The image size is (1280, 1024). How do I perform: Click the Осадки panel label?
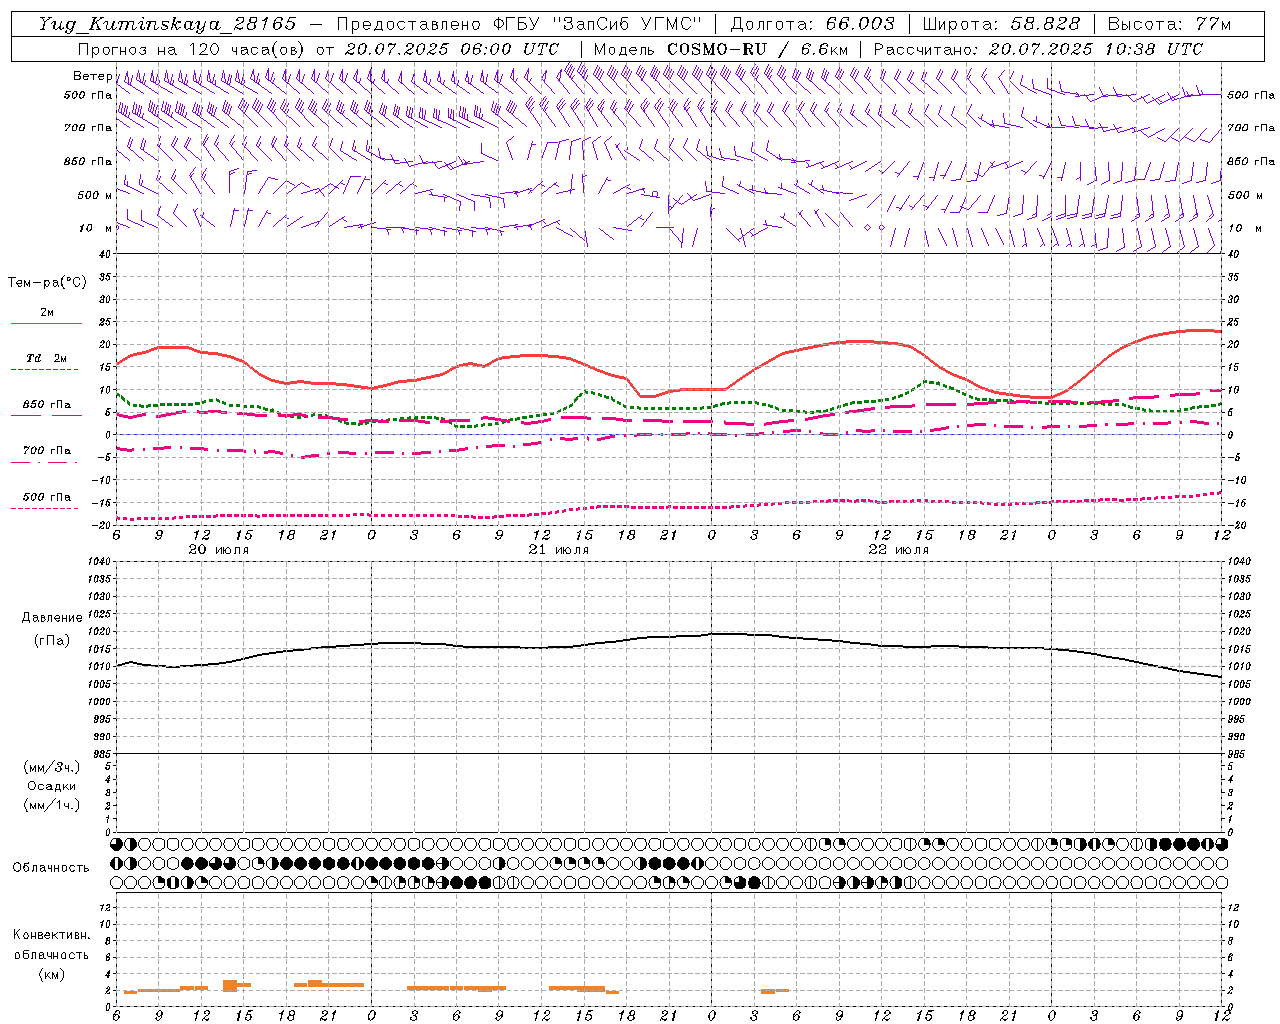(x=52, y=786)
